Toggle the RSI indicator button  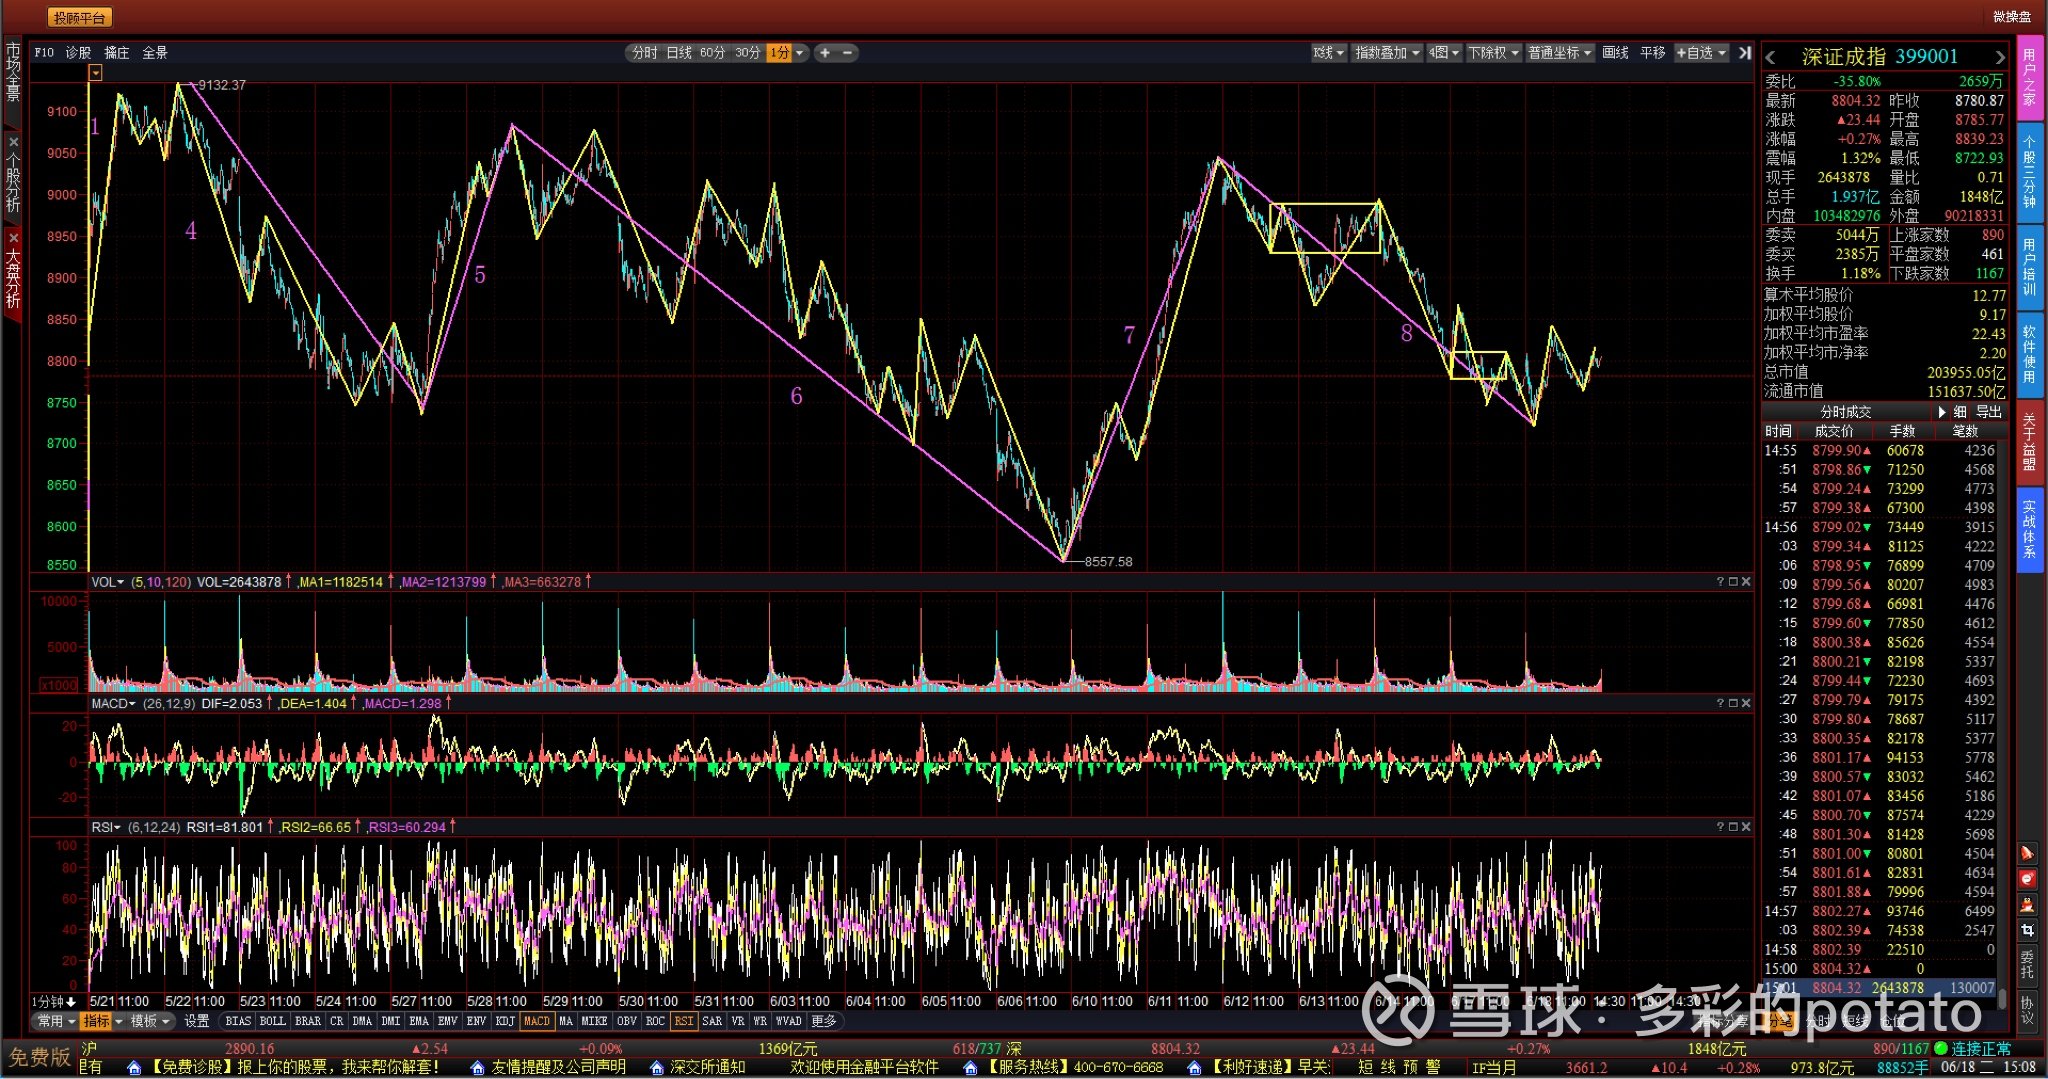point(683,1021)
